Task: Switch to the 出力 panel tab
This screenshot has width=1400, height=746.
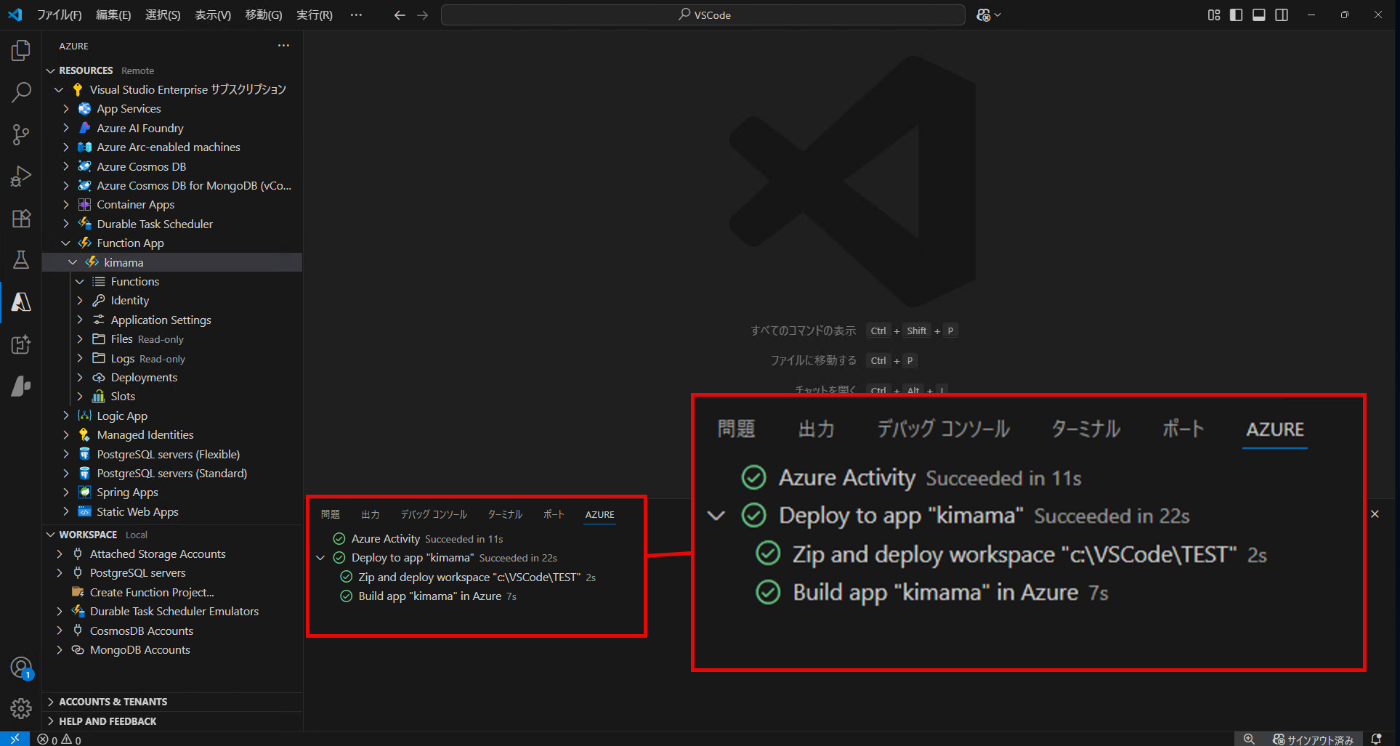Action: [x=370, y=515]
